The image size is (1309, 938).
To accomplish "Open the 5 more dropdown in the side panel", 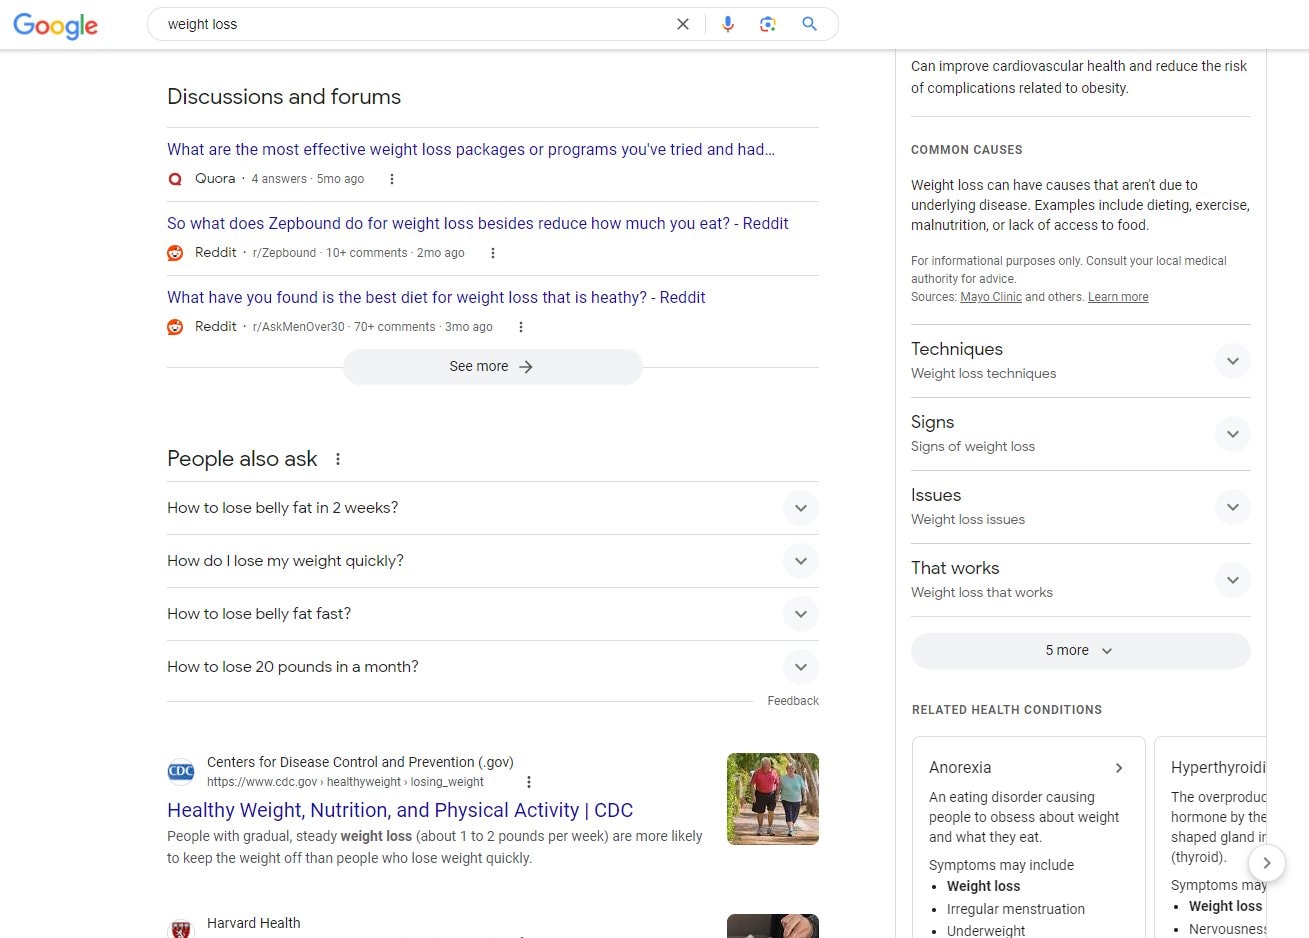I will pos(1080,650).
